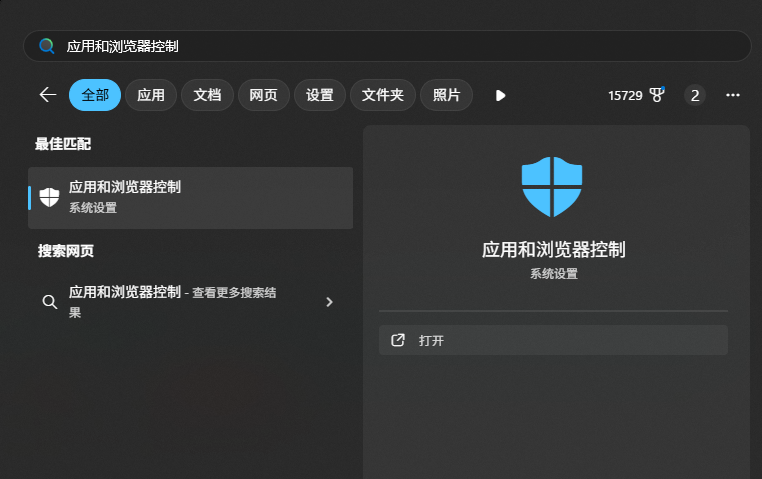Click the open-external icon beside 打开
The image size is (762, 479).
(398, 340)
